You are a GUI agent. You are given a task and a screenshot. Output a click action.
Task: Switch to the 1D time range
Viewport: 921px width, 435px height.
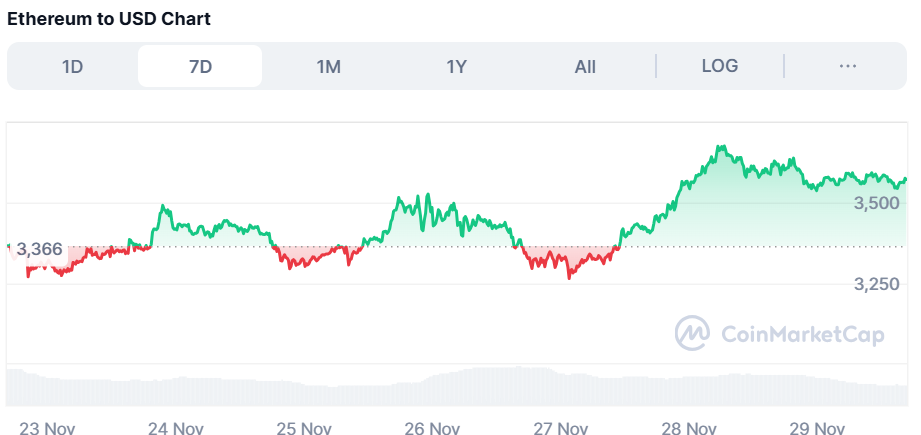point(72,66)
